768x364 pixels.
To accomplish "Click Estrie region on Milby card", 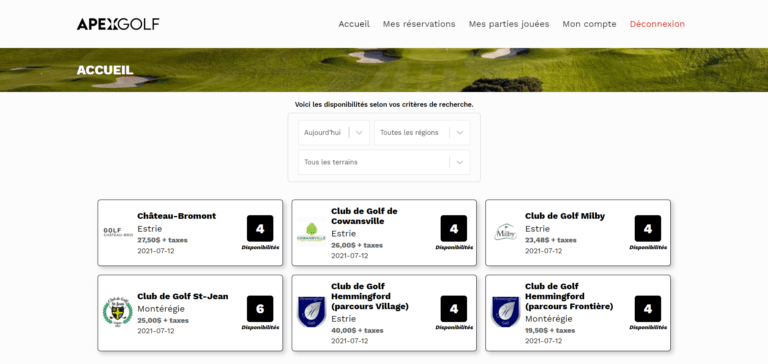I will point(537,229).
